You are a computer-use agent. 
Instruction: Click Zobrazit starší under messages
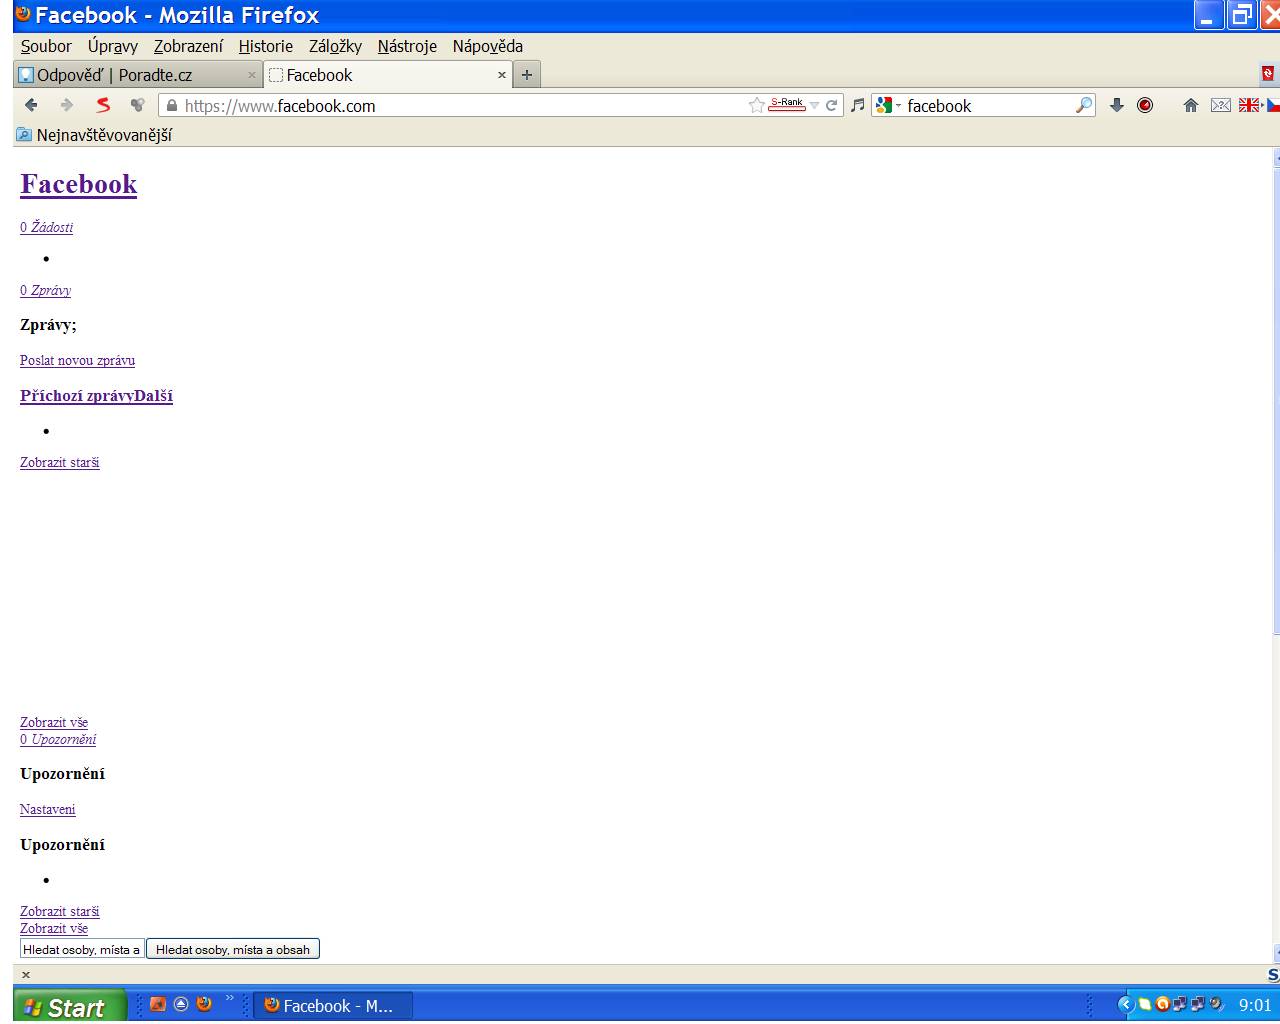point(60,462)
